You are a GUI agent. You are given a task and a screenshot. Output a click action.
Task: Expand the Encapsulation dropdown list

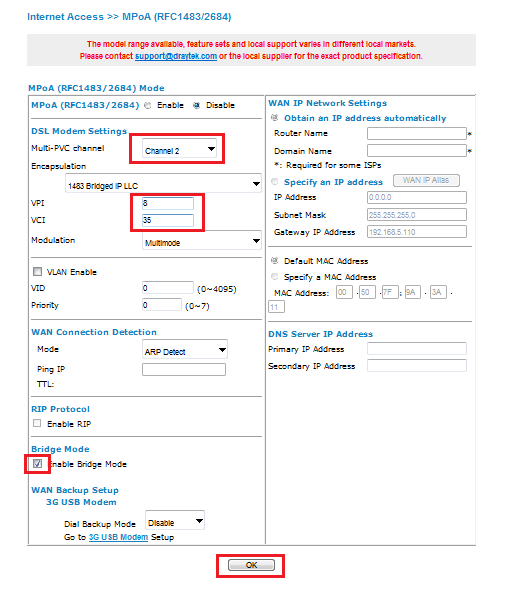point(163,185)
